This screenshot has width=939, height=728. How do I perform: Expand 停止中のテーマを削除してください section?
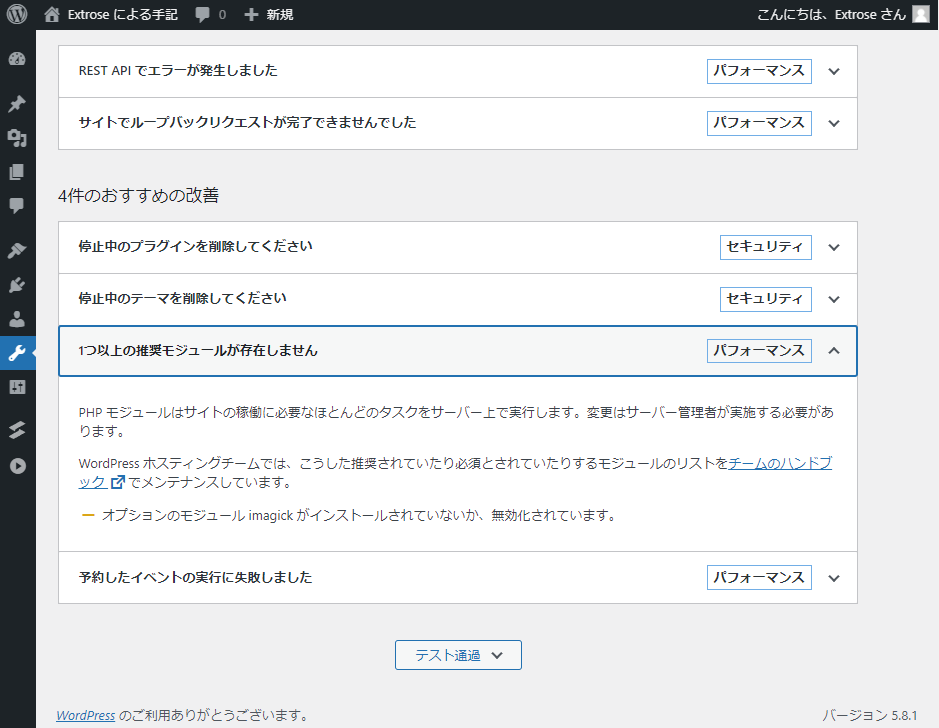pos(835,299)
